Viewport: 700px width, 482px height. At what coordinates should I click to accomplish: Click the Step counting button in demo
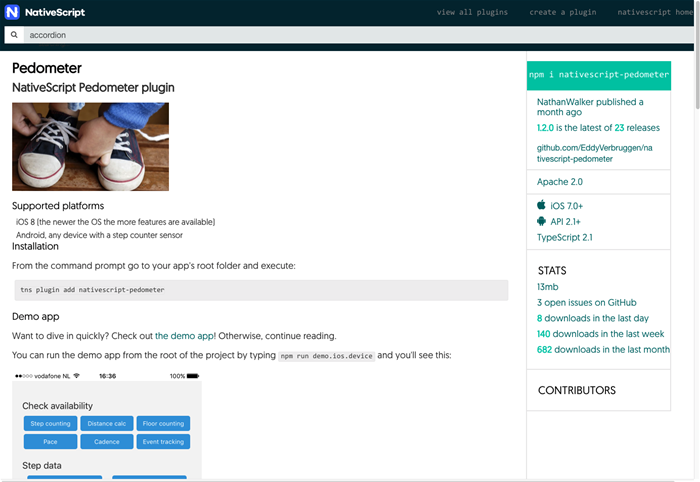click(50, 424)
